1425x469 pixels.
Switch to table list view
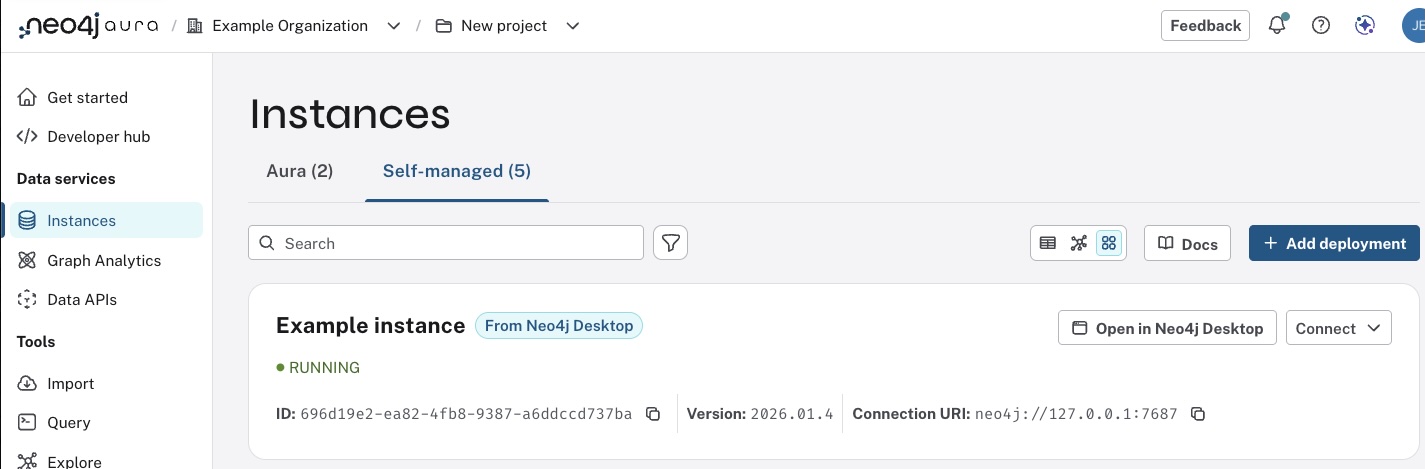1048,243
